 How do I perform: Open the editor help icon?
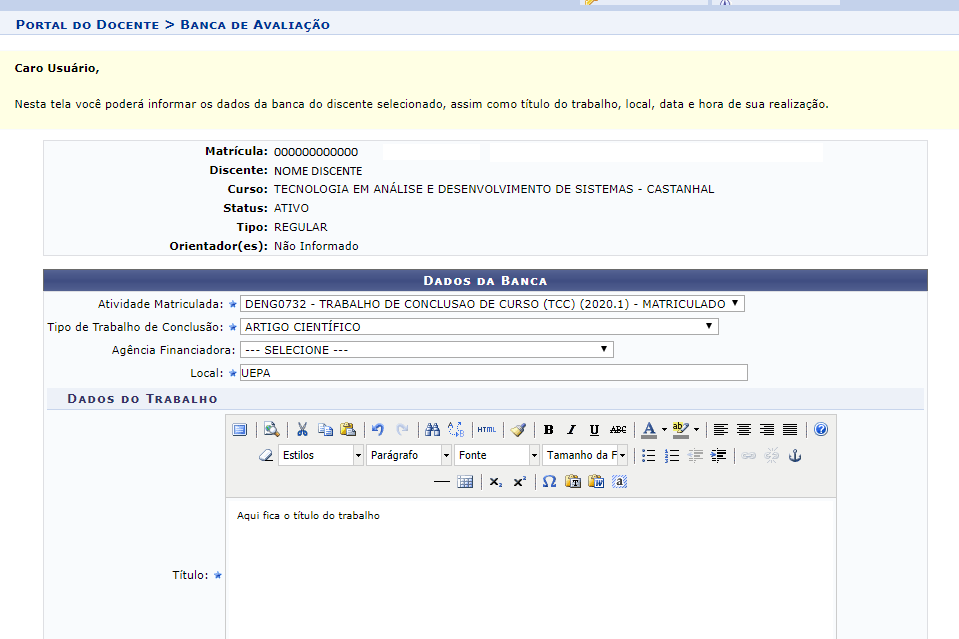[821, 430]
